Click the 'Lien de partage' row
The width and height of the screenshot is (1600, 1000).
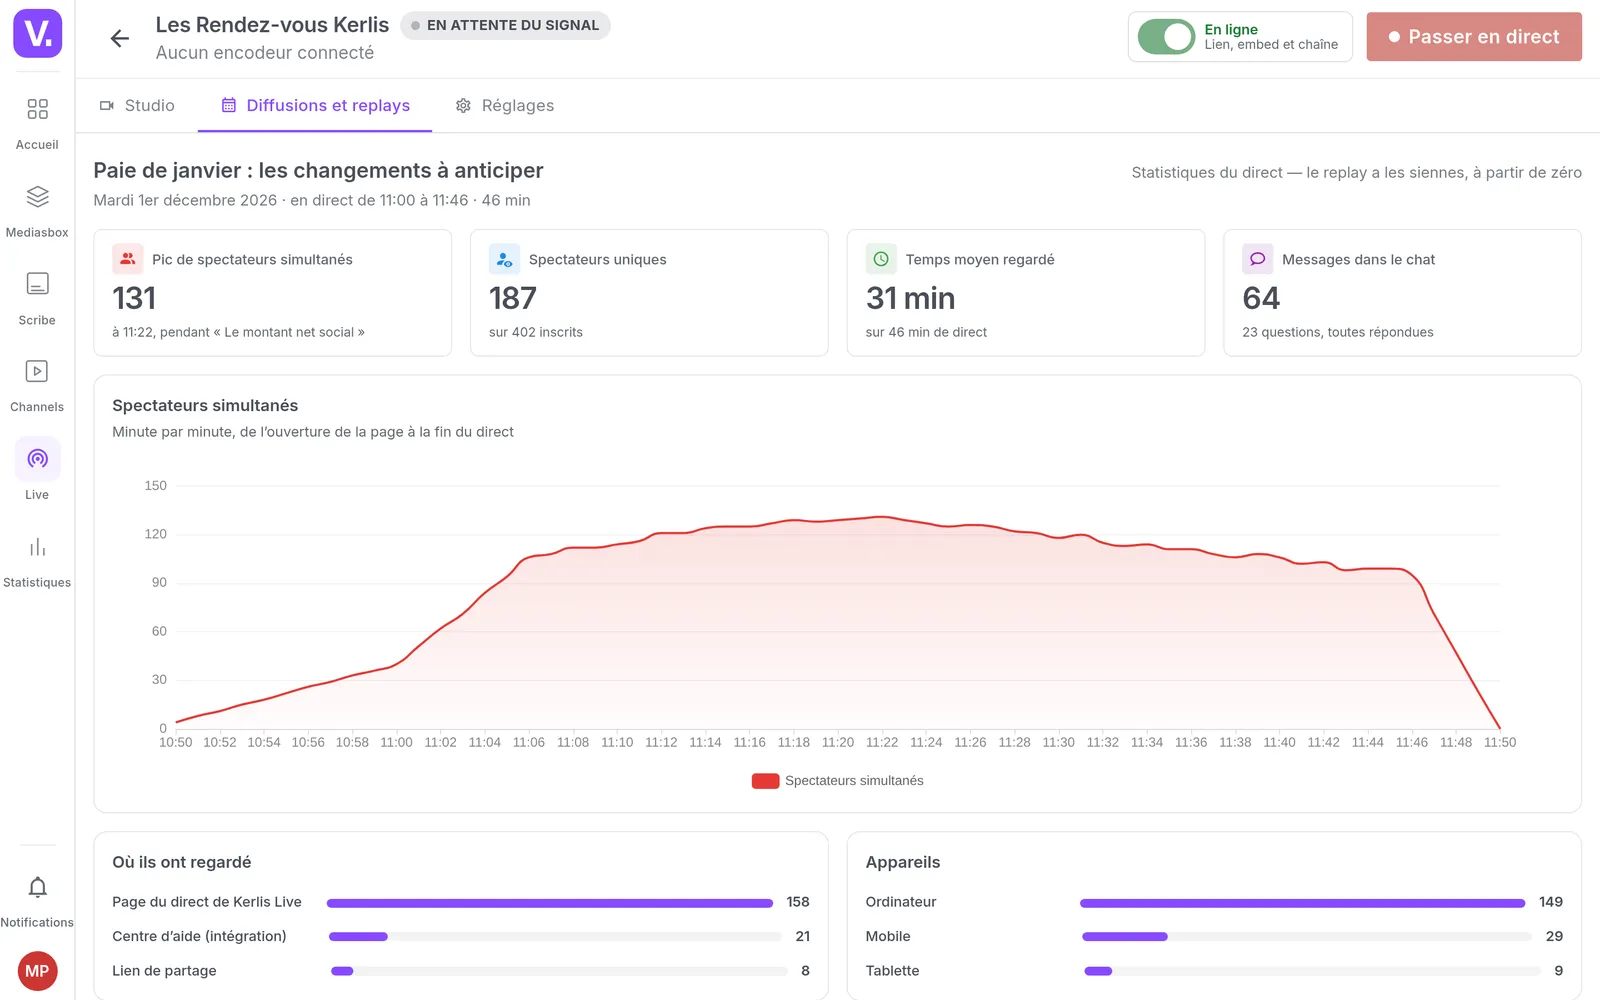(461, 971)
